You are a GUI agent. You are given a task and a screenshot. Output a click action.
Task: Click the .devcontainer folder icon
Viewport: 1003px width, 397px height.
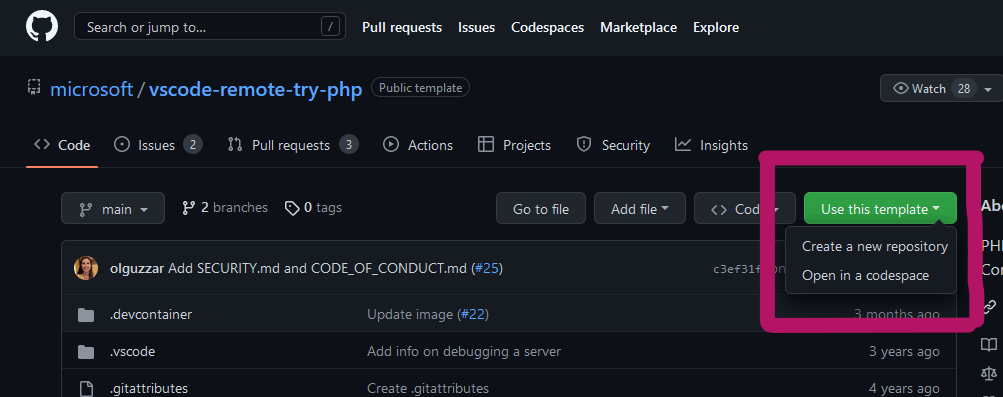click(x=86, y=315)
